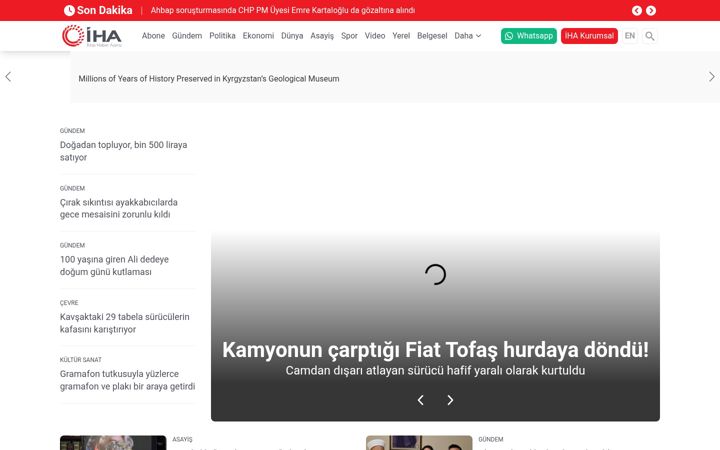
Task: Open the Belgesel section
Action: 432,36
